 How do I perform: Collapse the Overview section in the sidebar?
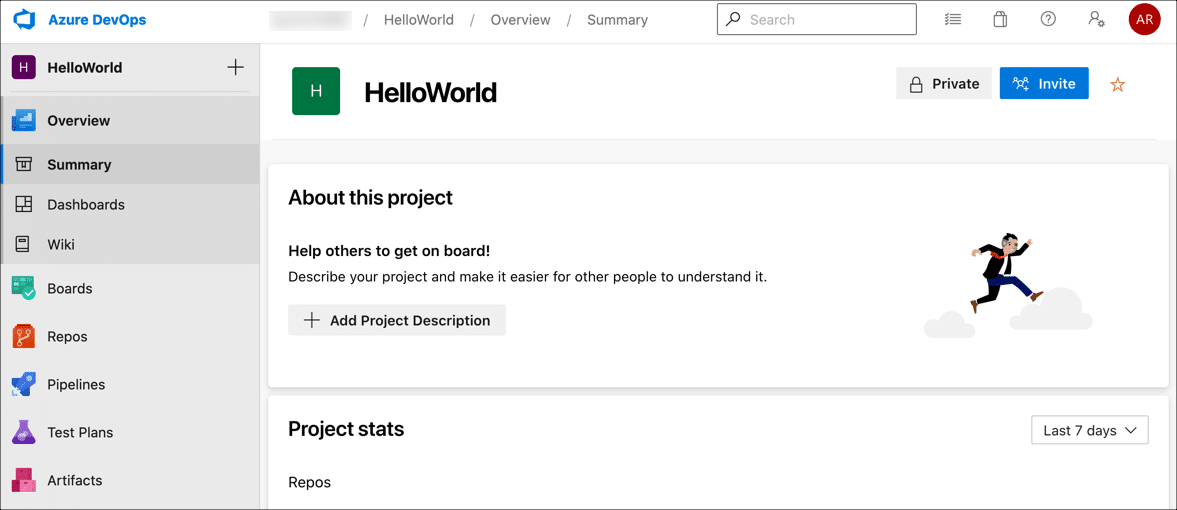pos(78,121)
